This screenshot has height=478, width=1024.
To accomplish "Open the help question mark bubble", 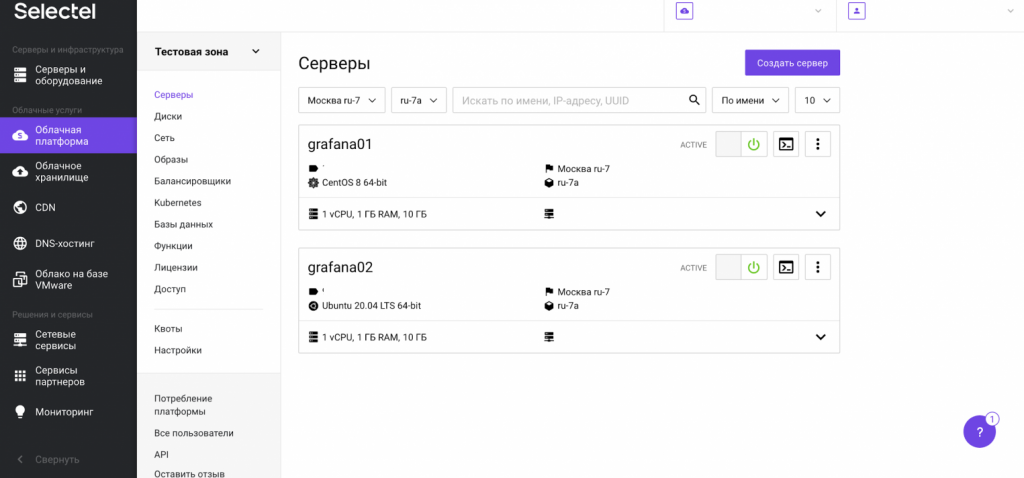I will [979, 432].
